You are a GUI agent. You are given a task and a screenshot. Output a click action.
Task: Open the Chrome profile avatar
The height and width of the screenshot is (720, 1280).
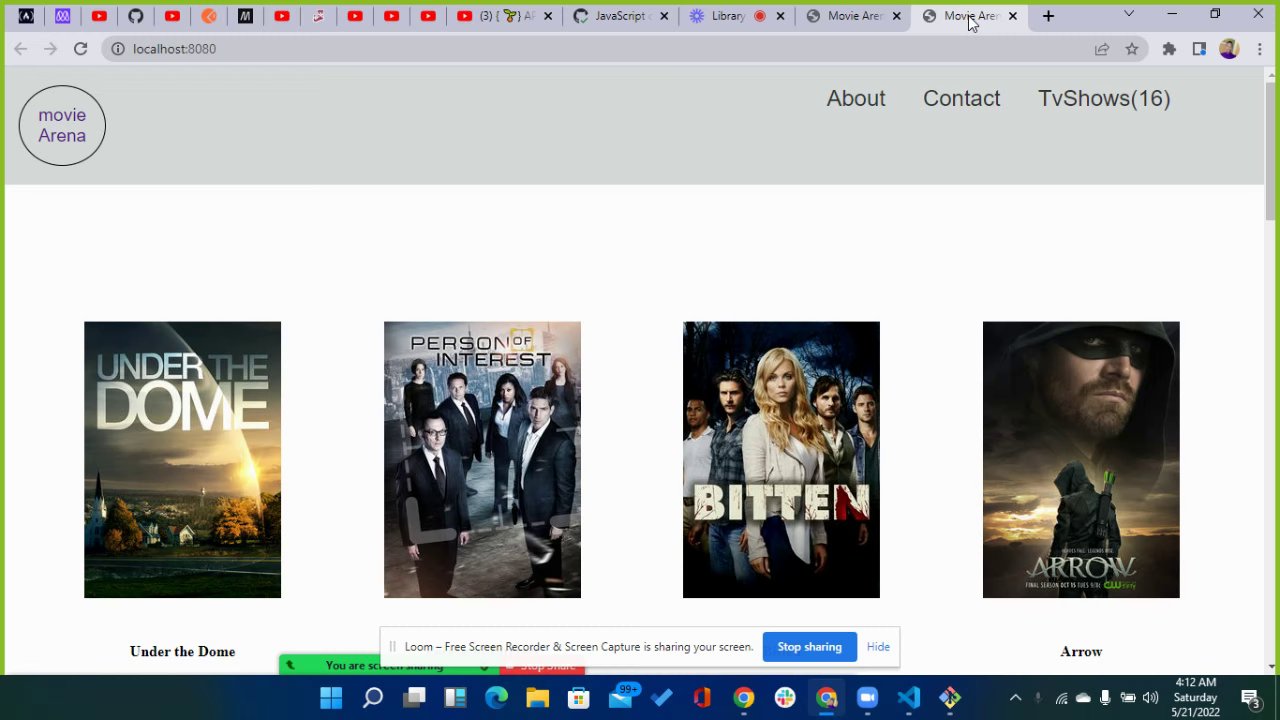[1229, 49]
